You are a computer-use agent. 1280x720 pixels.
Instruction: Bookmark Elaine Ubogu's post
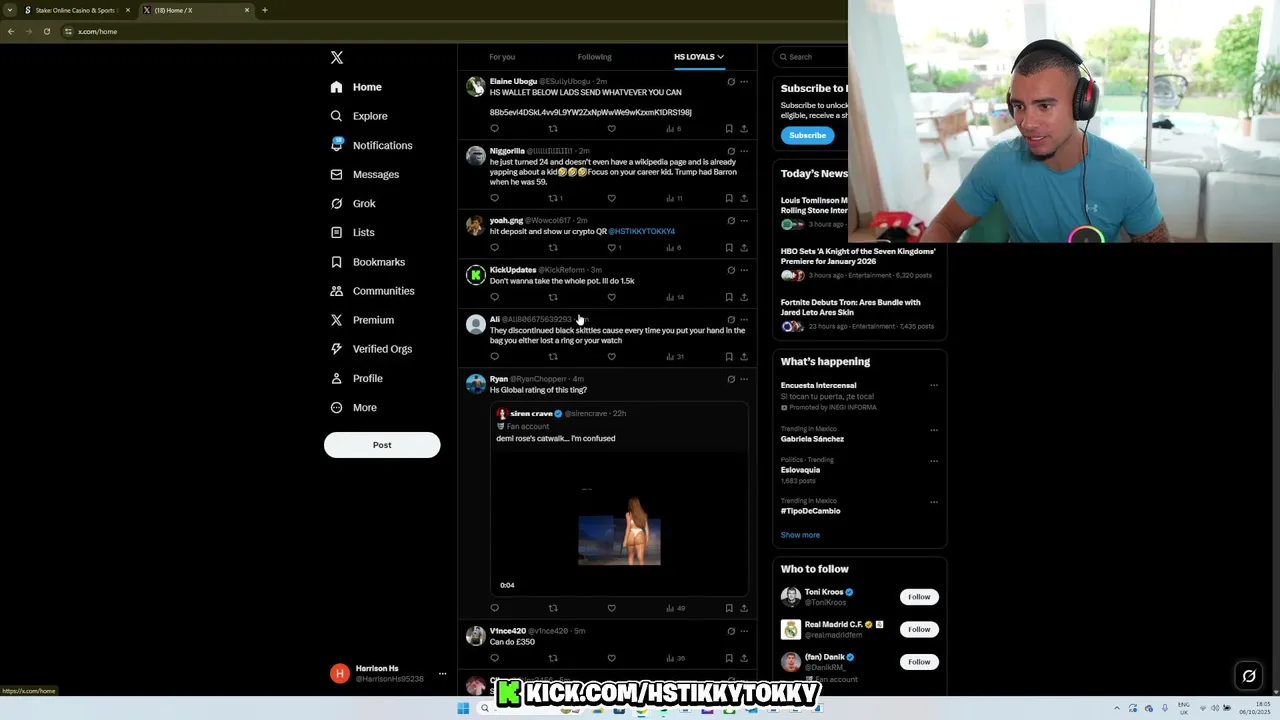coord(729,128)
